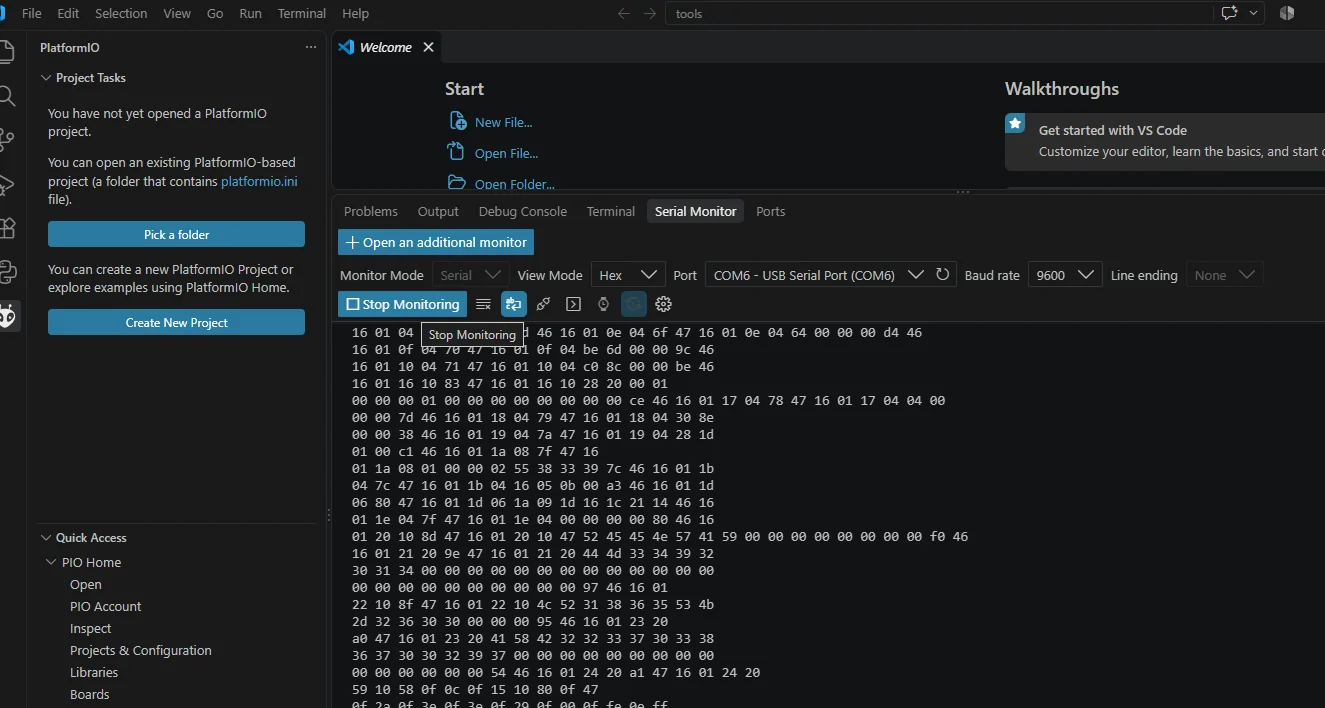Screen dimensions: 1325x708
Task: Switch to the Problems tab
Action: point(371,211)
